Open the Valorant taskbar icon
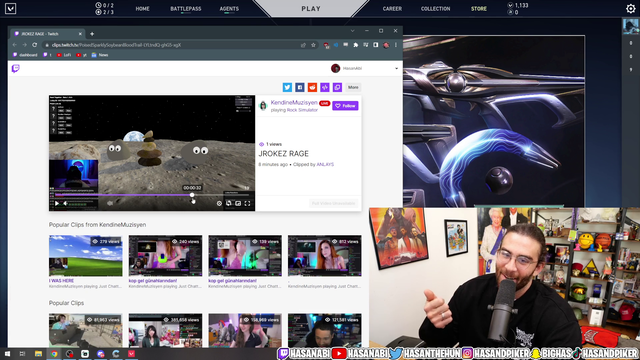The image size is (640, 360). pos(131,354)
